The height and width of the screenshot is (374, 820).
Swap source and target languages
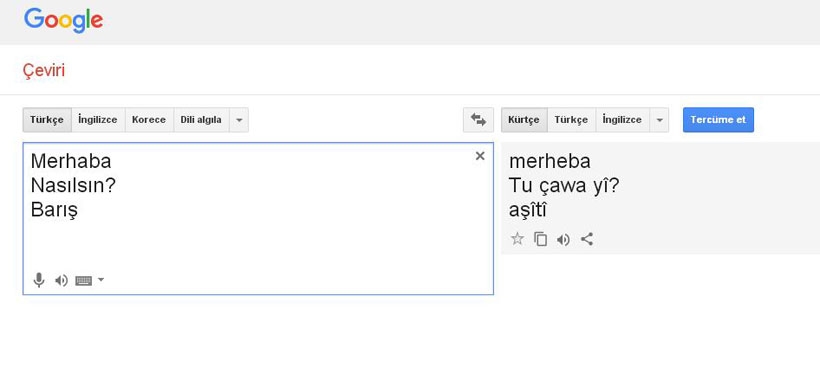click(478, 120)
